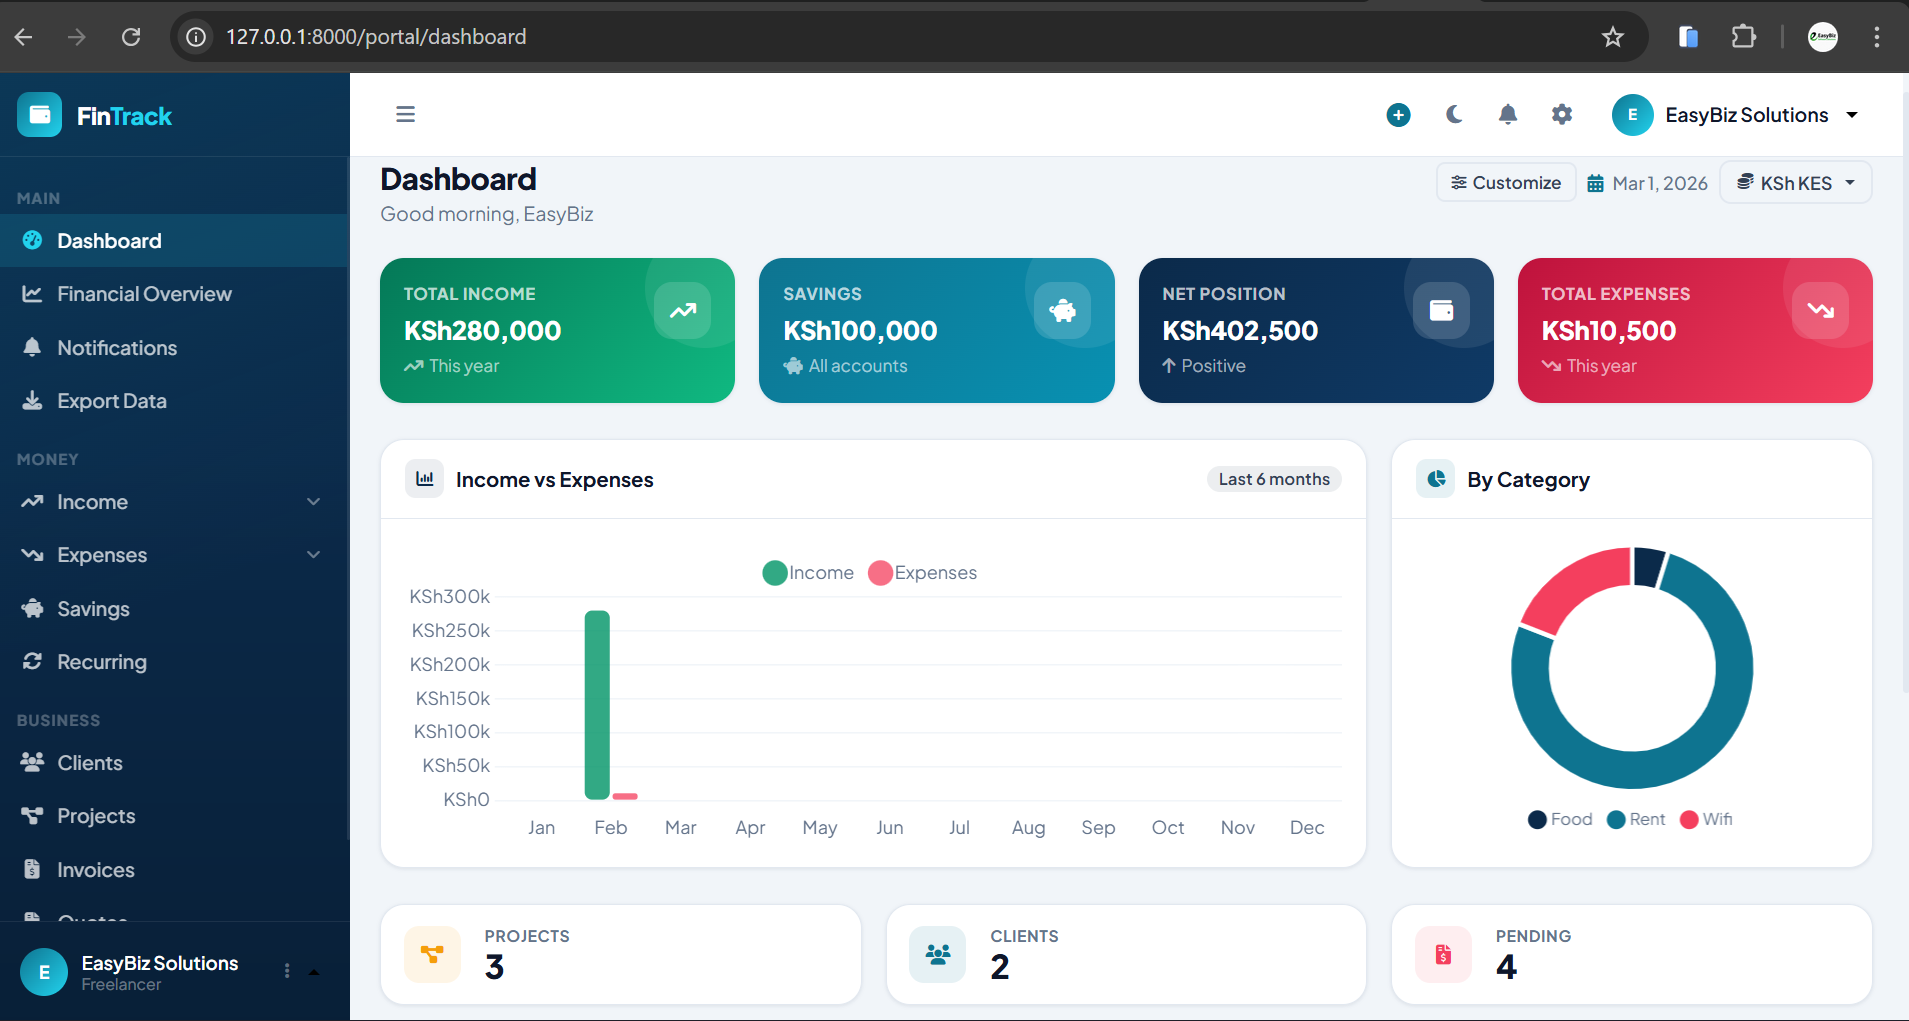Click the FinTrack logo icon
Viewport: 1909px width, 1021px height.
click(x=39, y=114)
